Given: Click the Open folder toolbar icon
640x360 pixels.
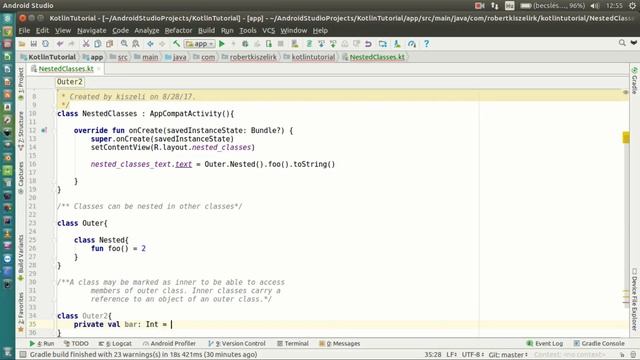Looking at the screenshot, I should [22, 44].
